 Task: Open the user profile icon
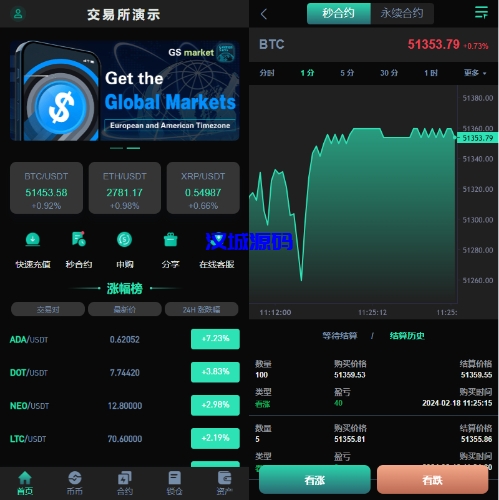pyautogui.click(x=18, y=14)
